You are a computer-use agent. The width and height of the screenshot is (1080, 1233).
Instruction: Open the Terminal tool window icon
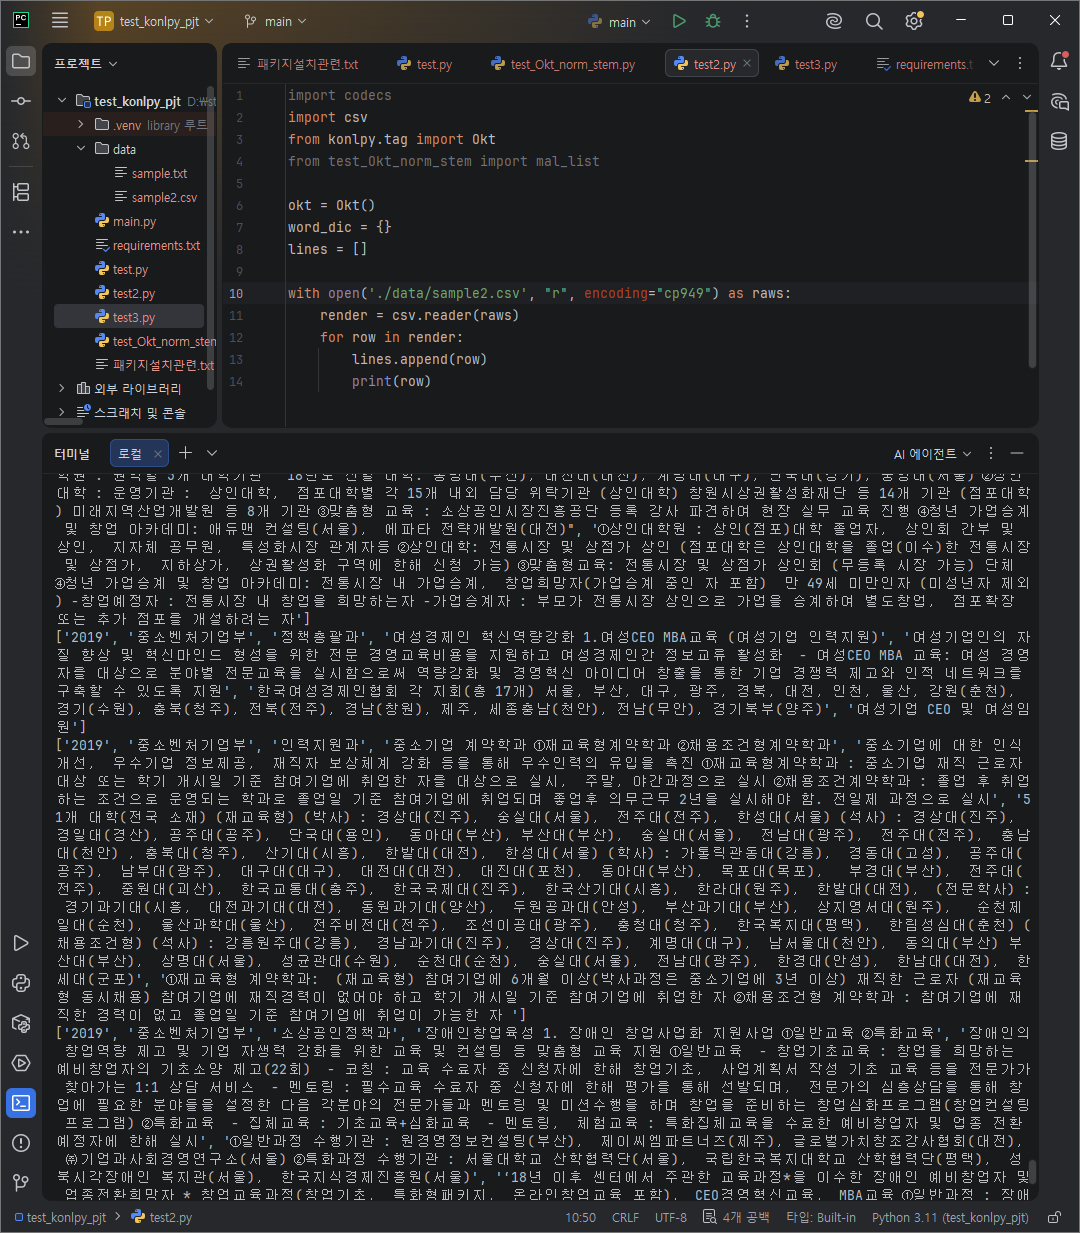tap(21, 1103)
